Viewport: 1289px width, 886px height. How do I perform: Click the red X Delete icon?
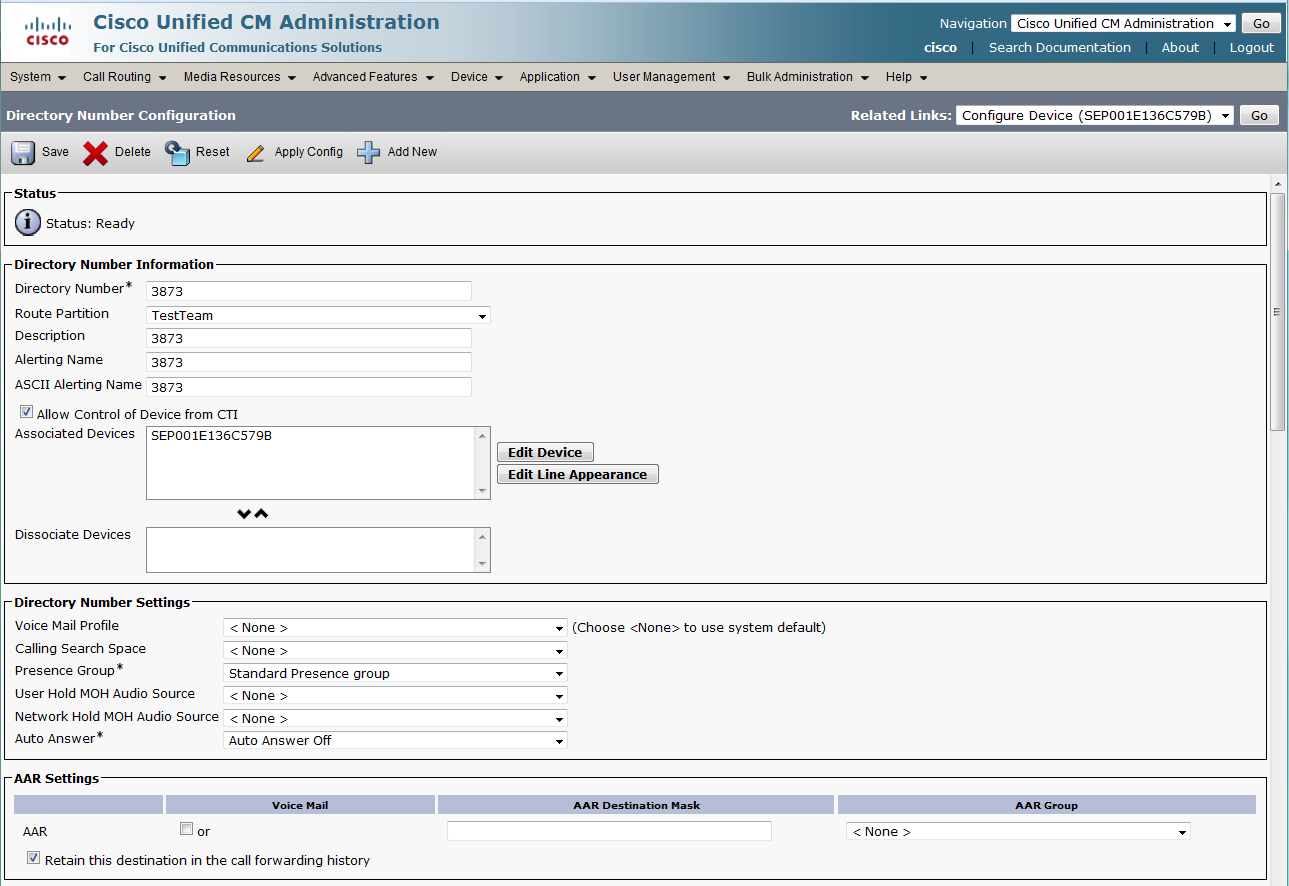[x=96, y=153]
